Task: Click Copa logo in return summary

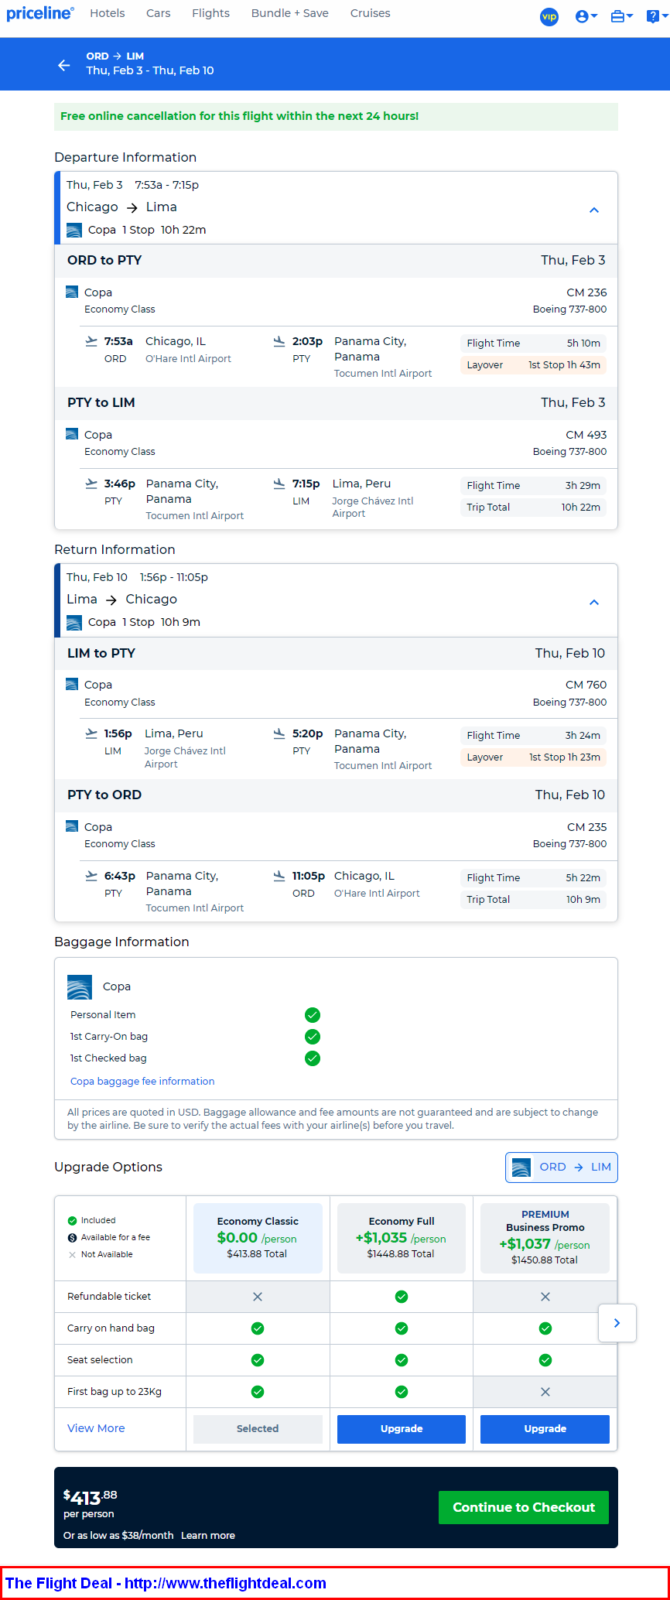Action: 74,622
